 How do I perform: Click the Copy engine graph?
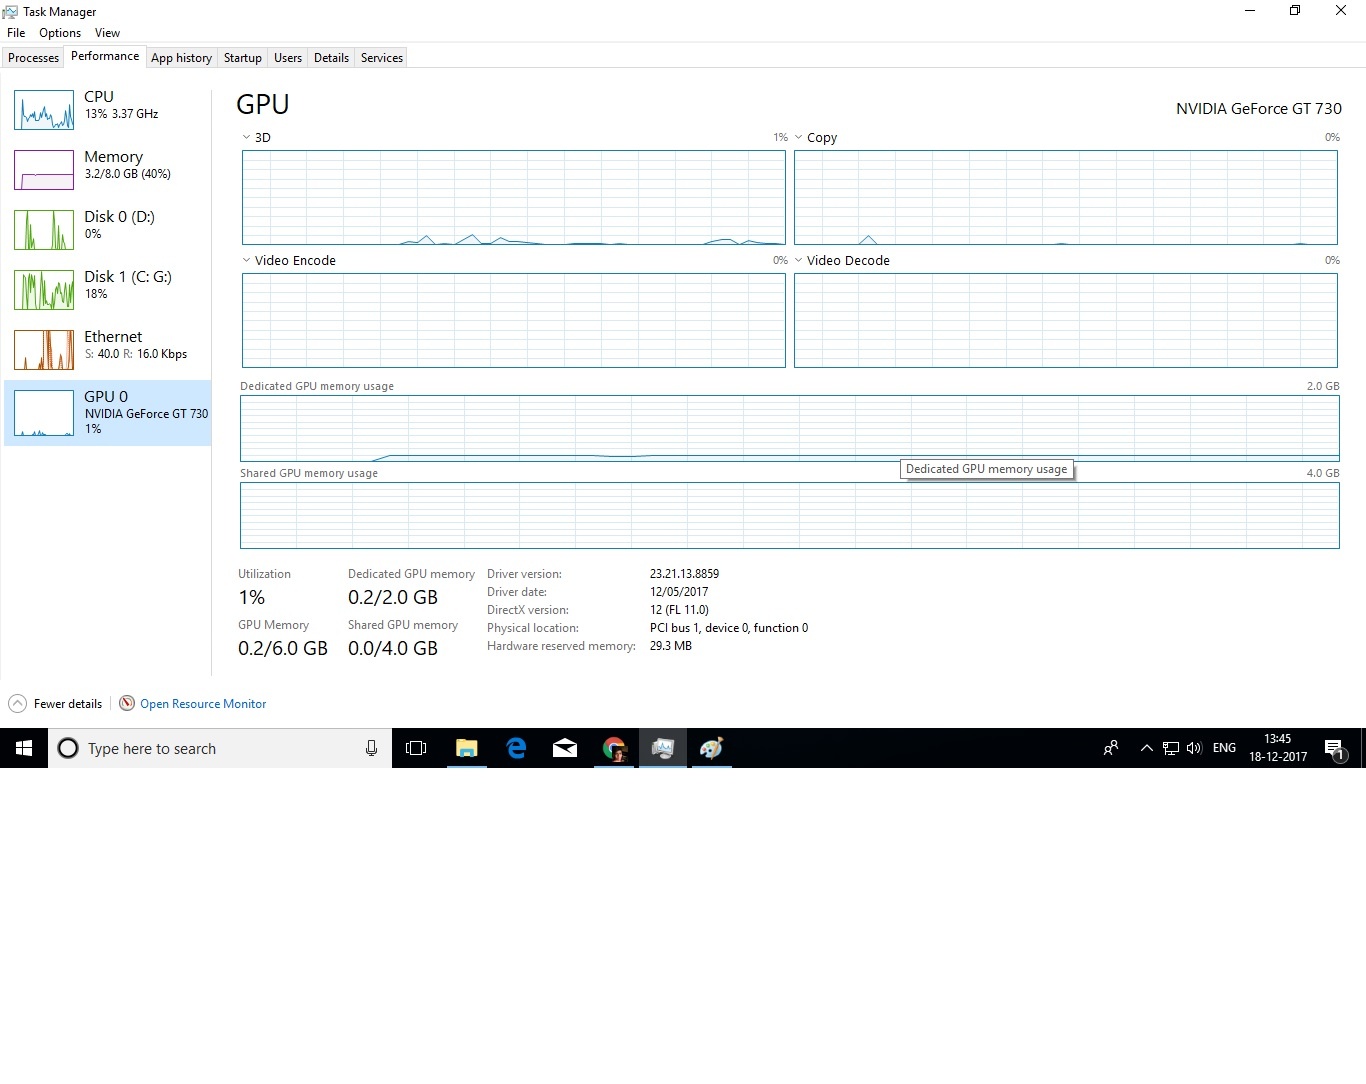[1065, 197]
